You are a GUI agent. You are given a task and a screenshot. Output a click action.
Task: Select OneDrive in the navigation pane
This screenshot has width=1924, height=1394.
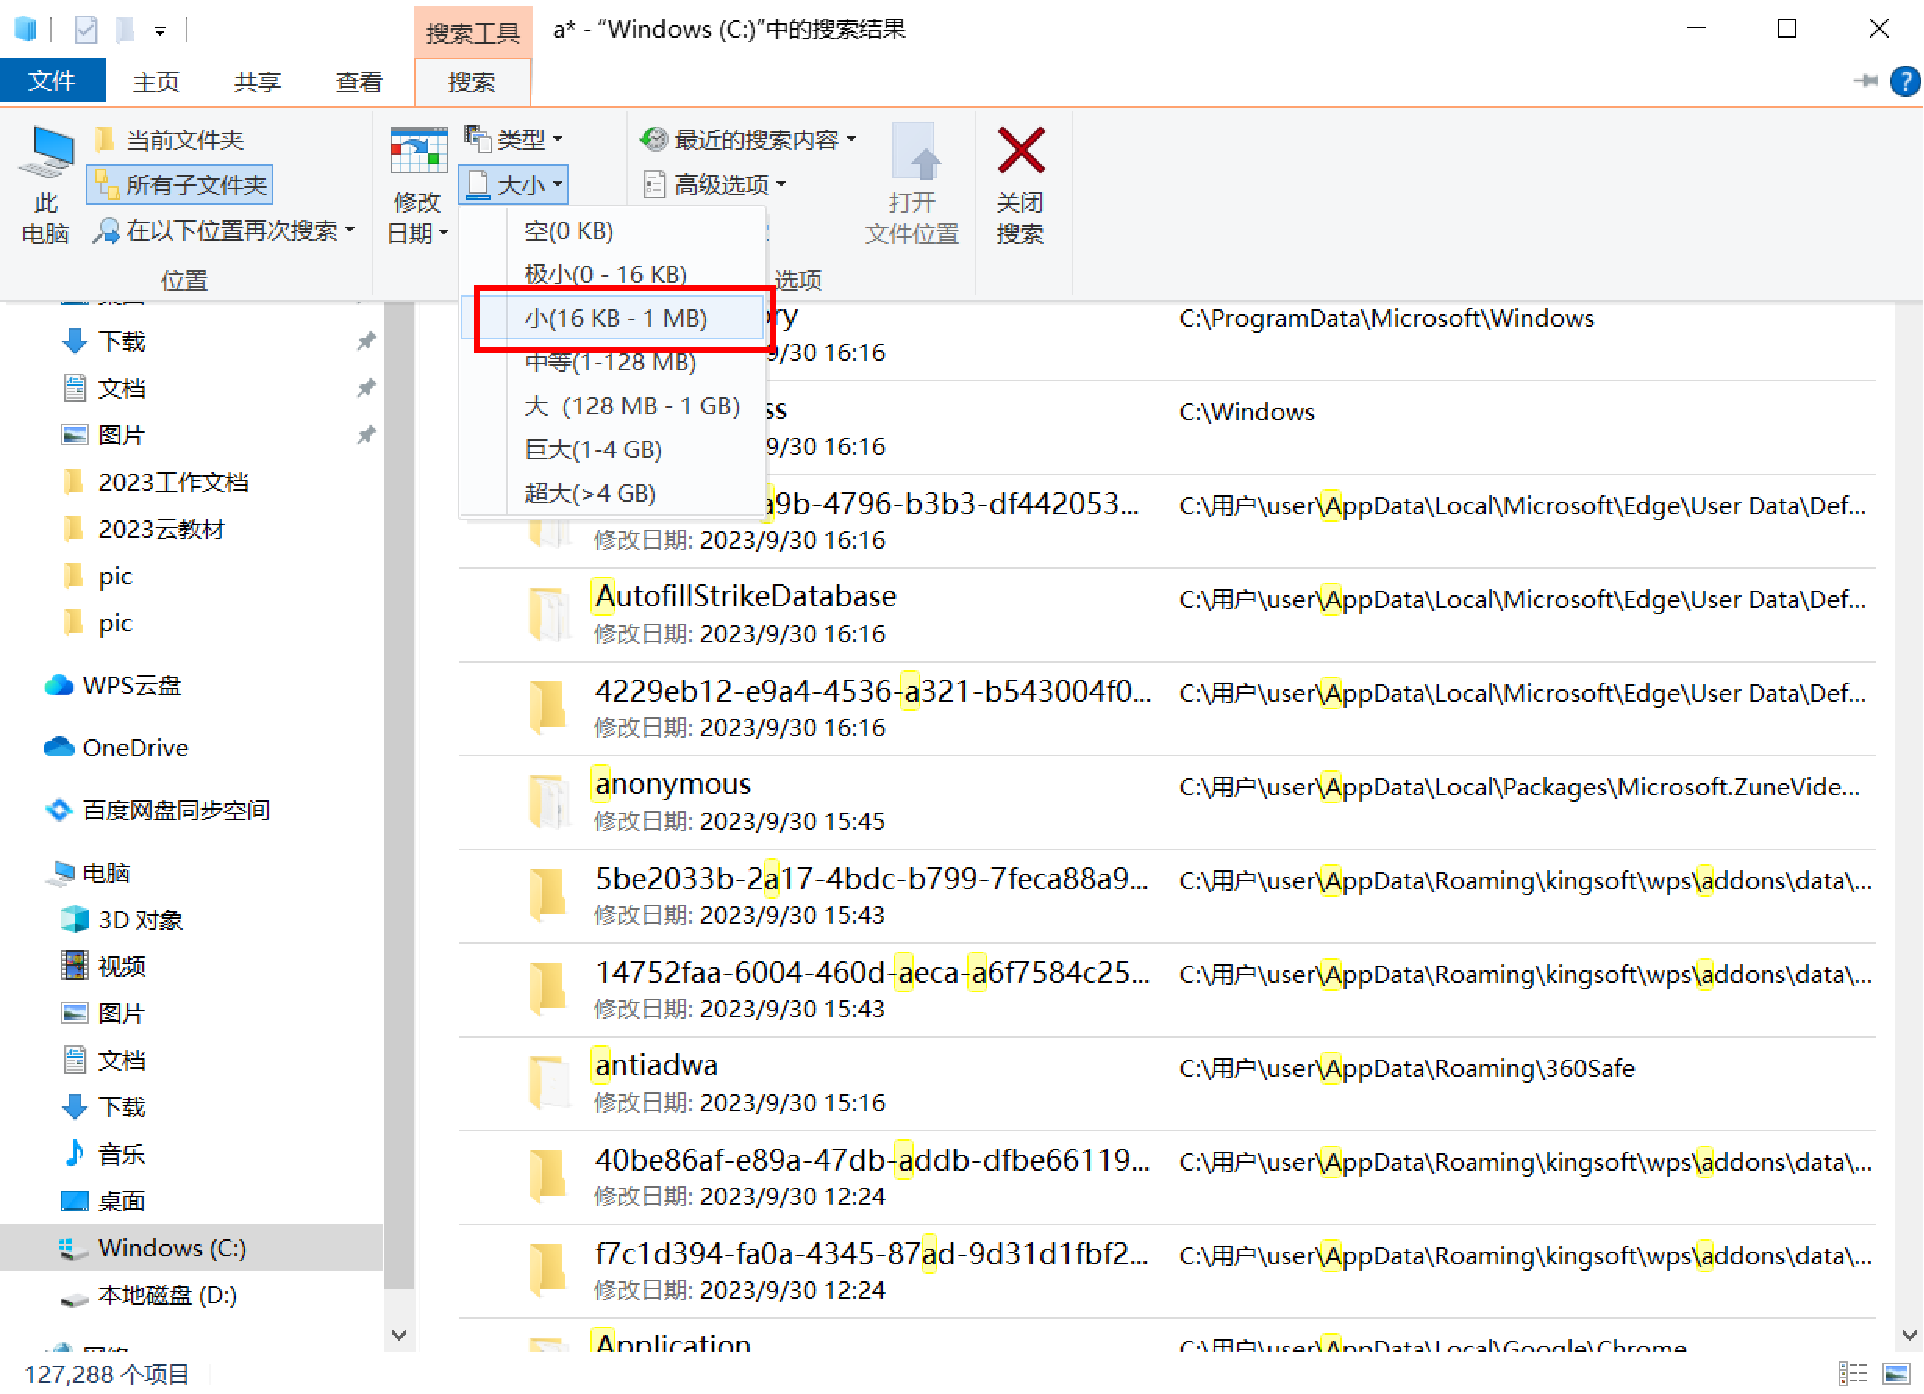[x=135, y=748]
